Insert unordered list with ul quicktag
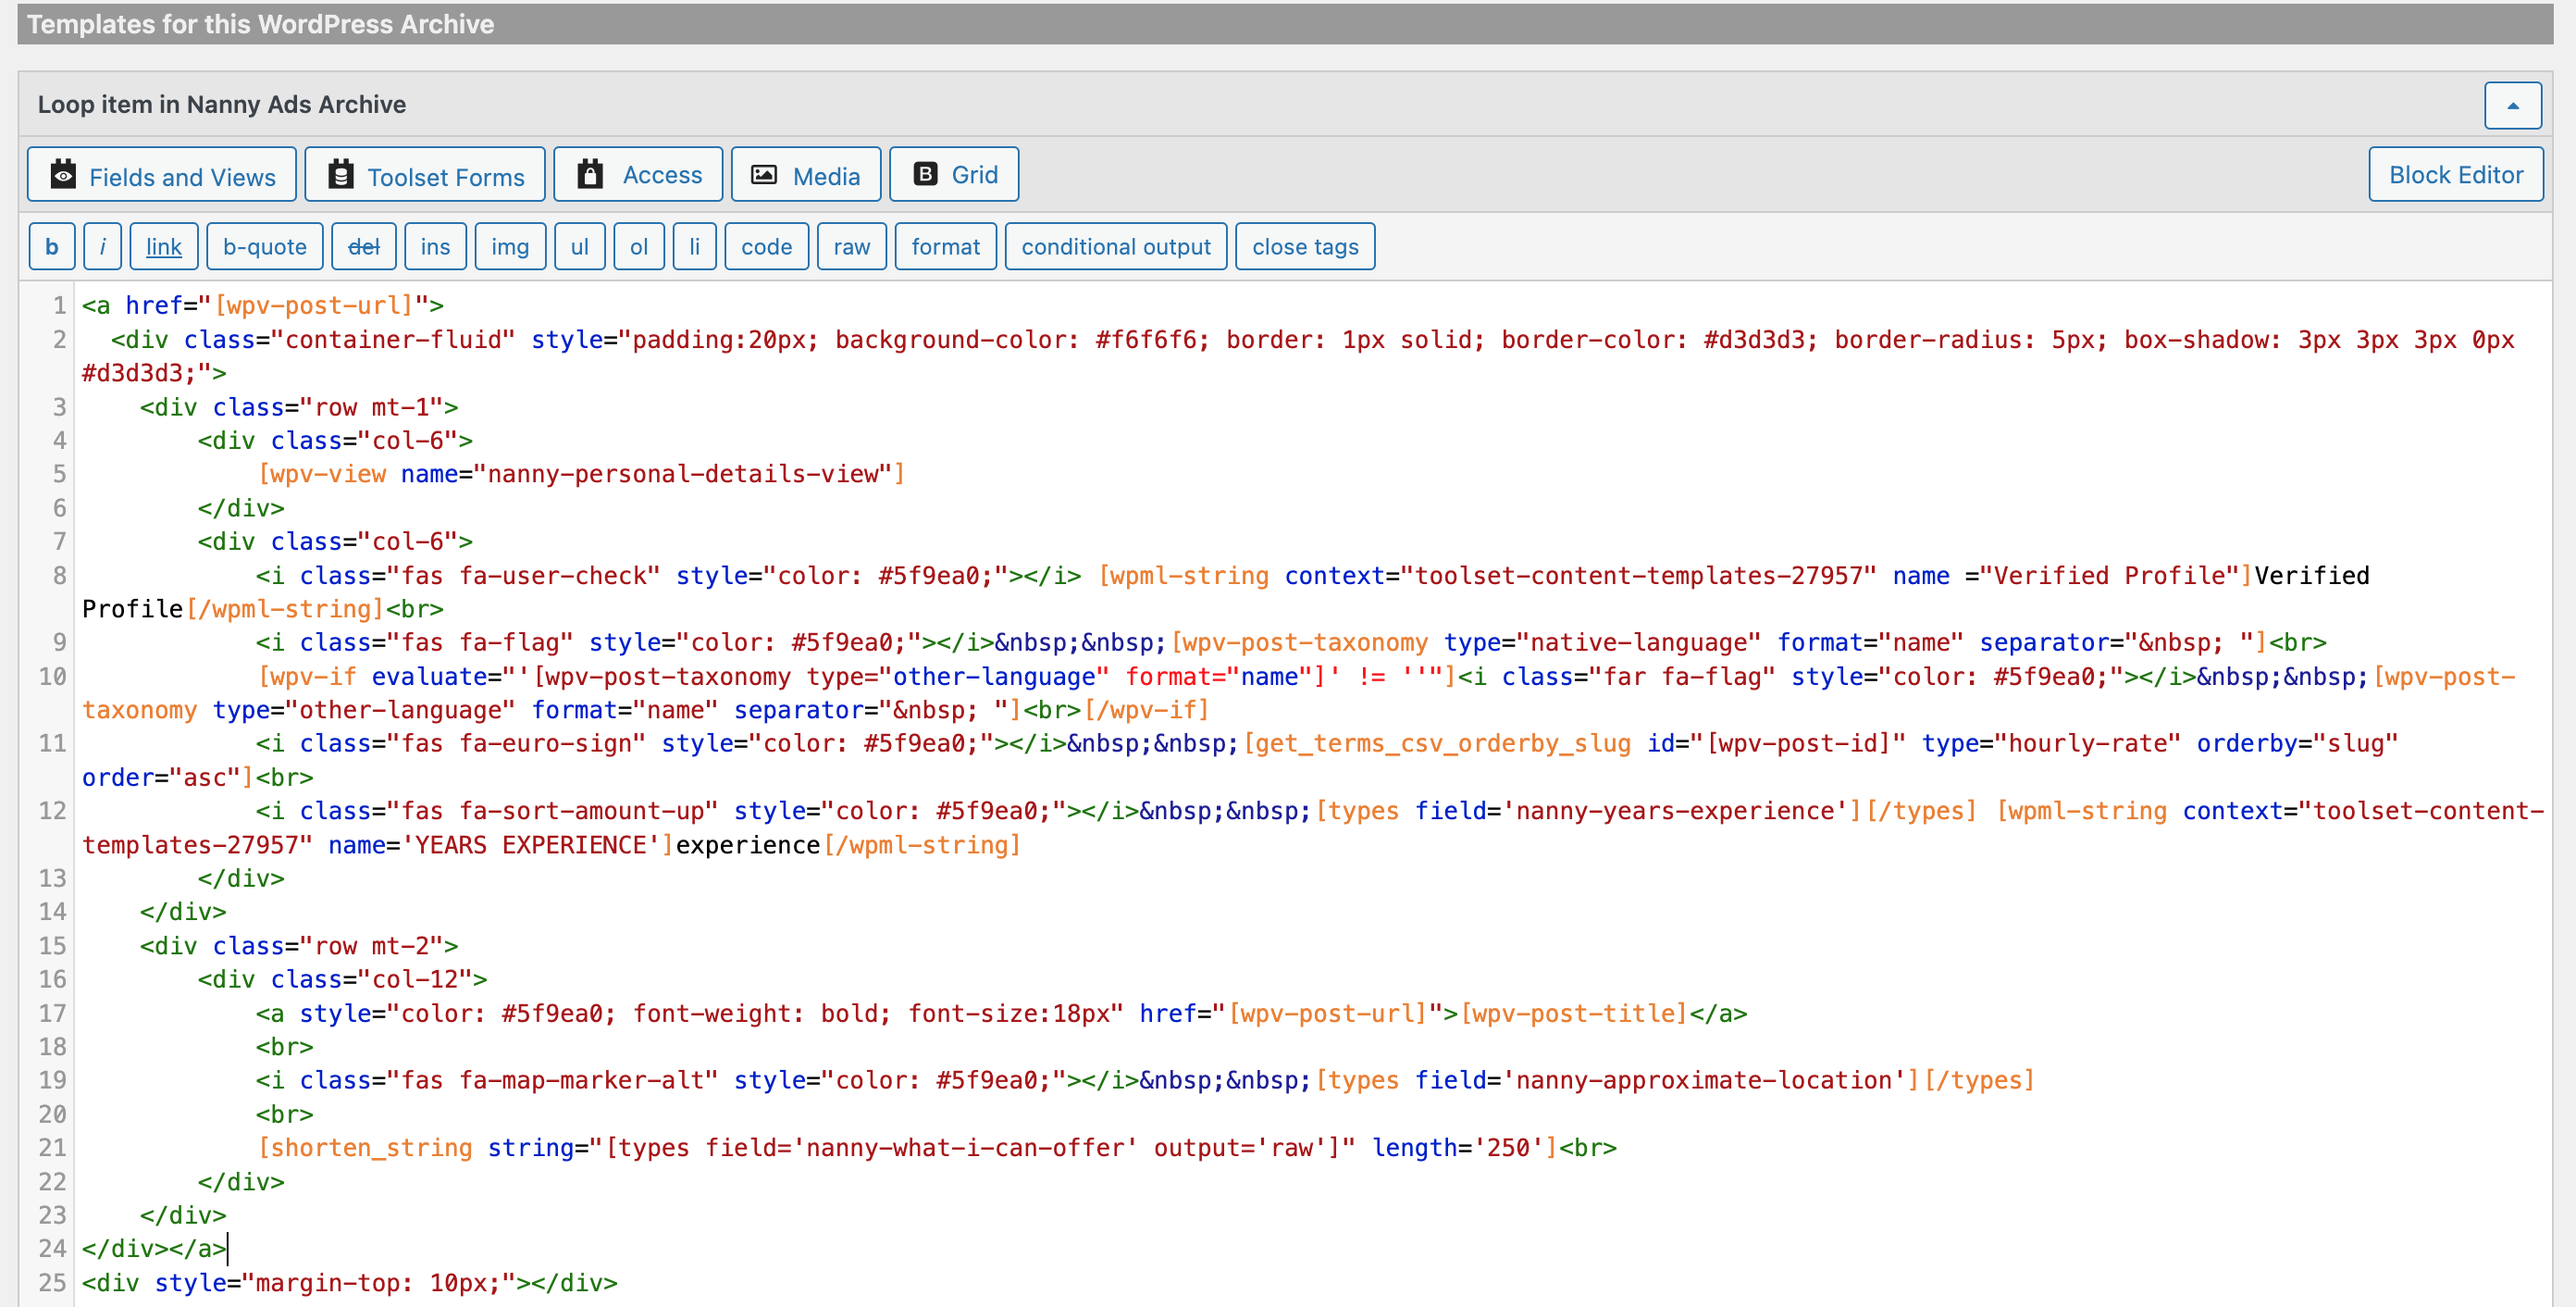This screenshot has height=1307, width=2576. click(580, 246)
